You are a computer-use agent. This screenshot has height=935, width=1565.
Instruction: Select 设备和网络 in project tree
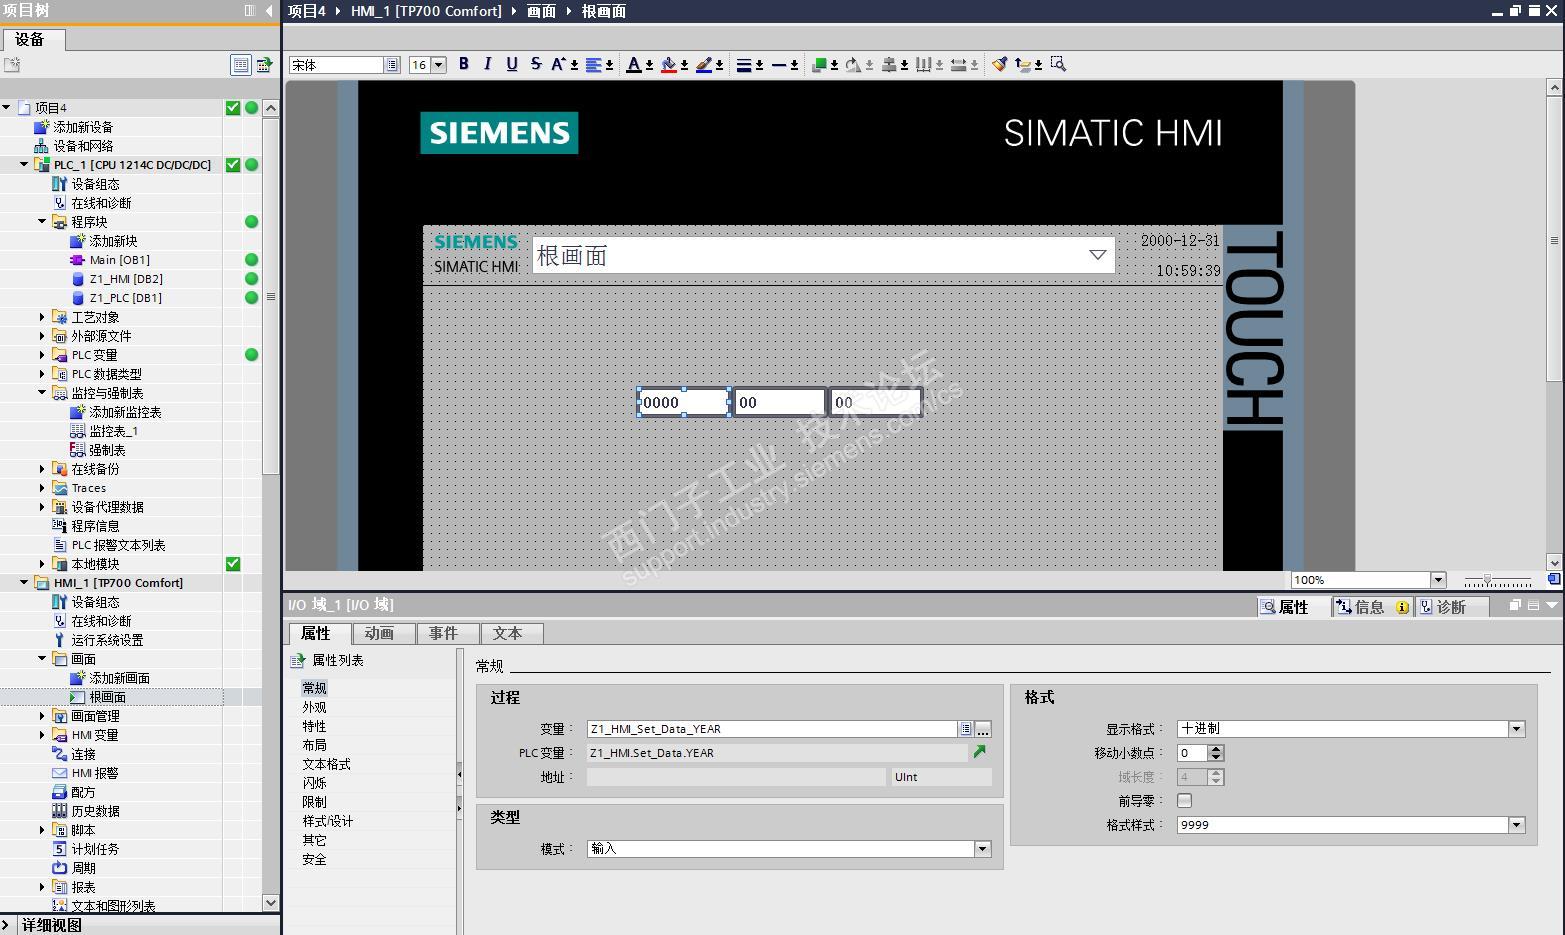click(83, 146)
